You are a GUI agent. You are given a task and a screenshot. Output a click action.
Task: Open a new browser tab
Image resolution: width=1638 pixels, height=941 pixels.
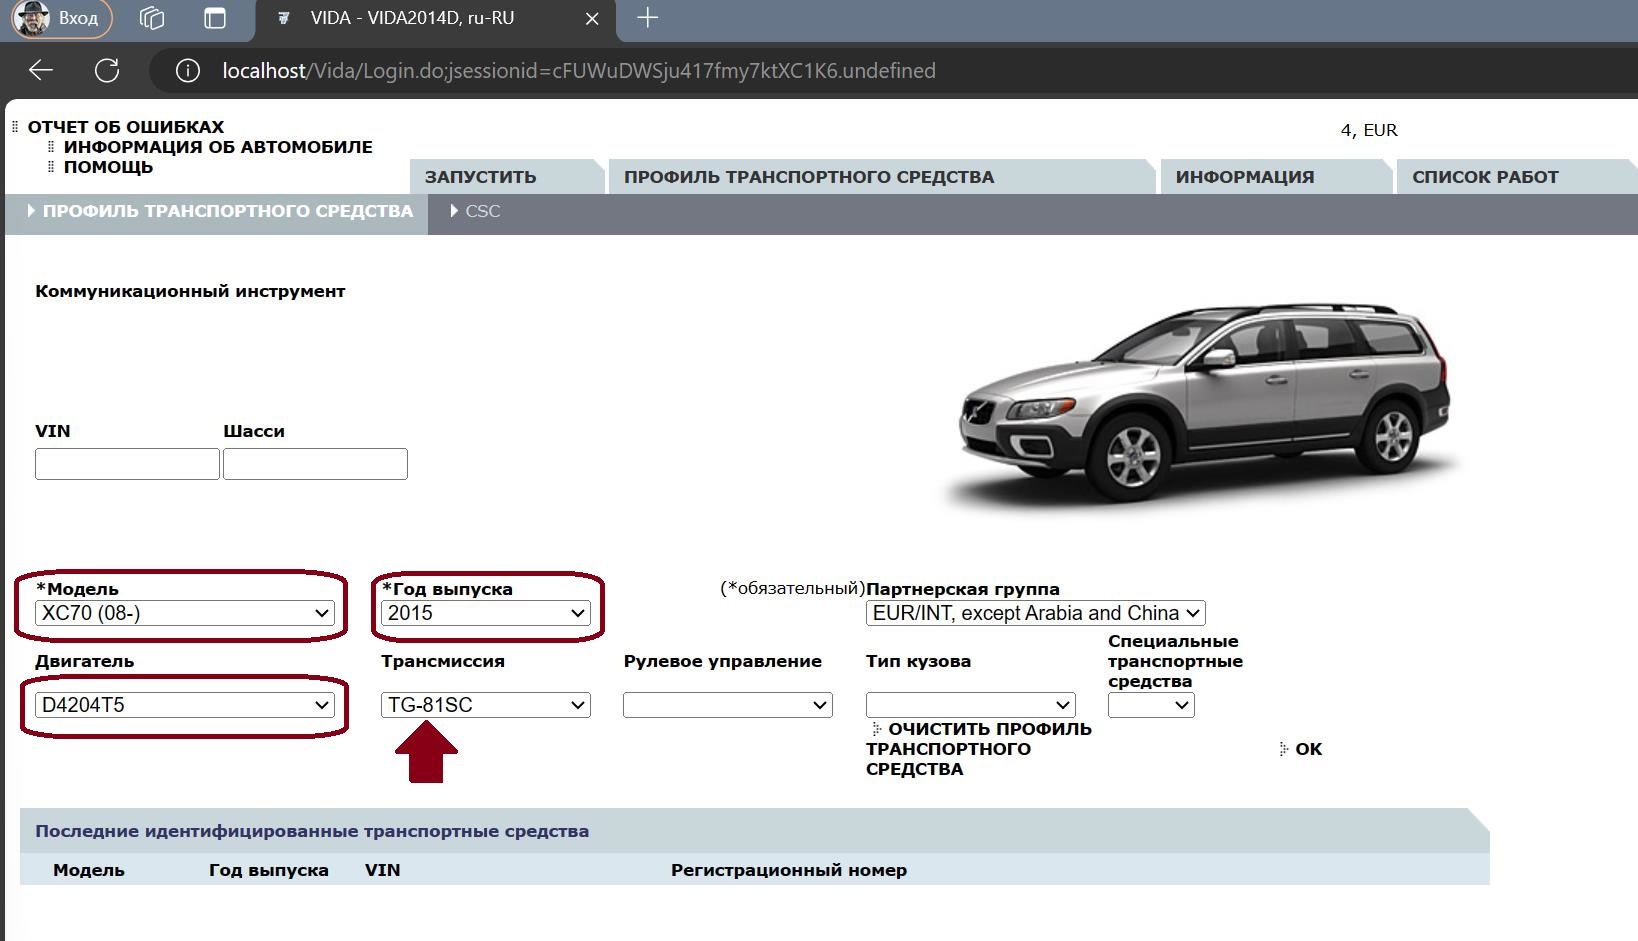click(x=648, y=18)
